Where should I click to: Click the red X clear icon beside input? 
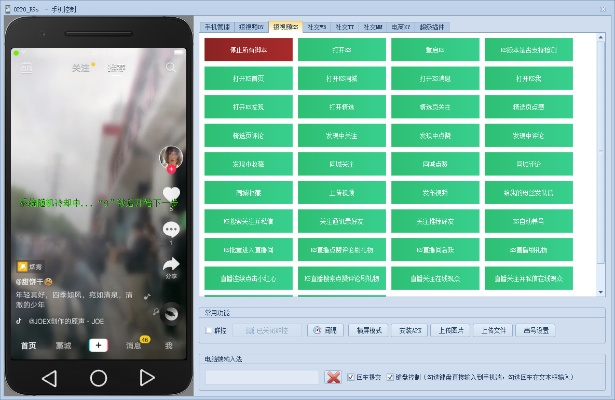[333, 377]
